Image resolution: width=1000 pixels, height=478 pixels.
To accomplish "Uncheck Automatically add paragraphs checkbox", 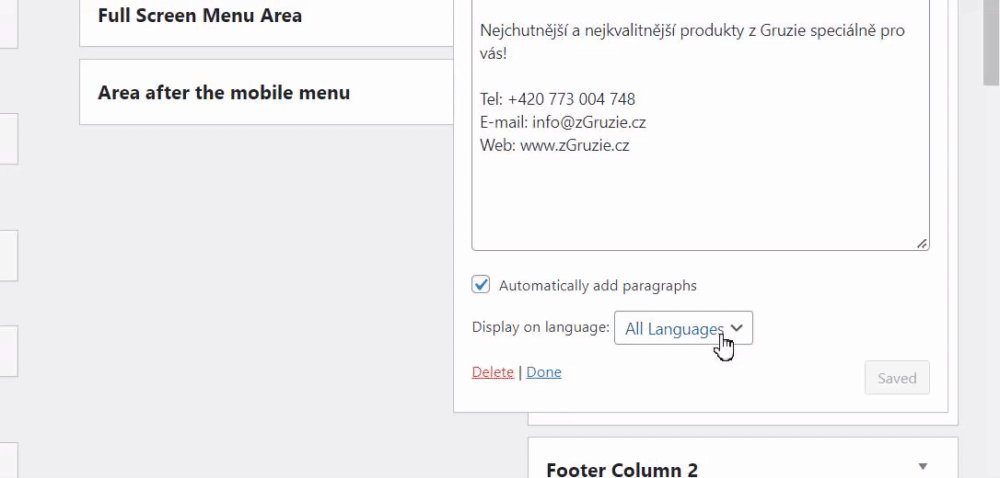I will 481,285.
